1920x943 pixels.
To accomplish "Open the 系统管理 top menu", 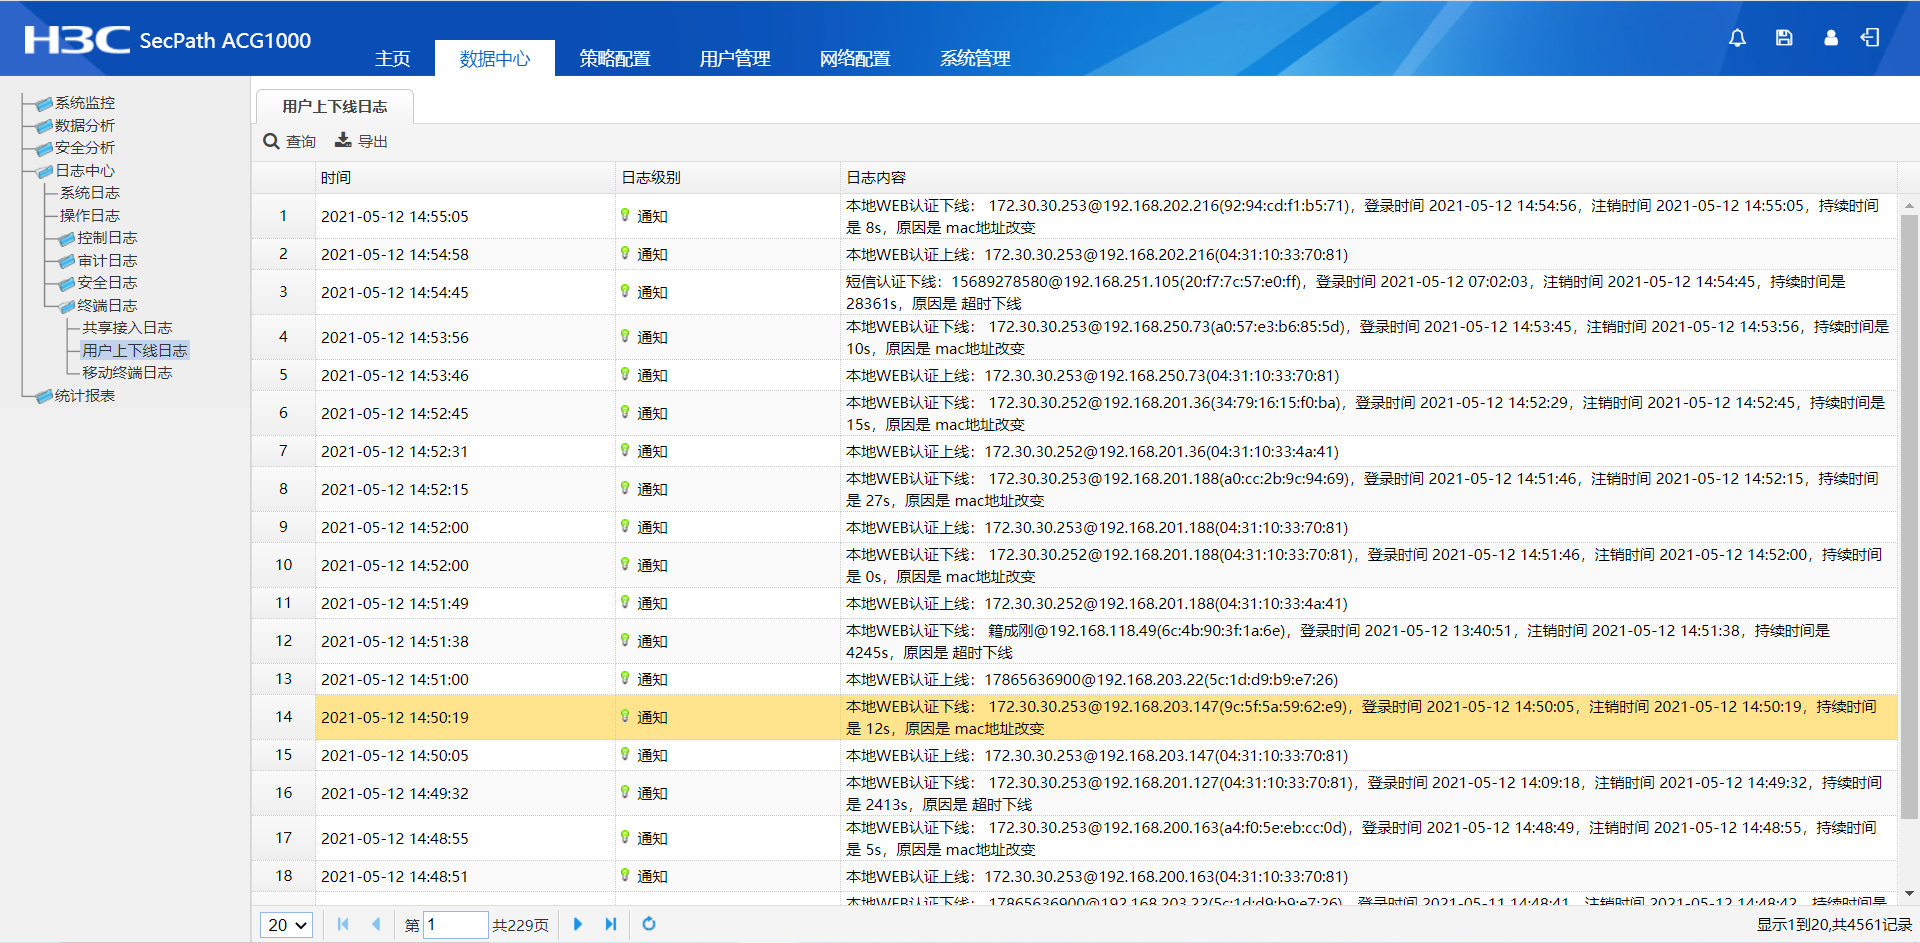I will [974, 59].
